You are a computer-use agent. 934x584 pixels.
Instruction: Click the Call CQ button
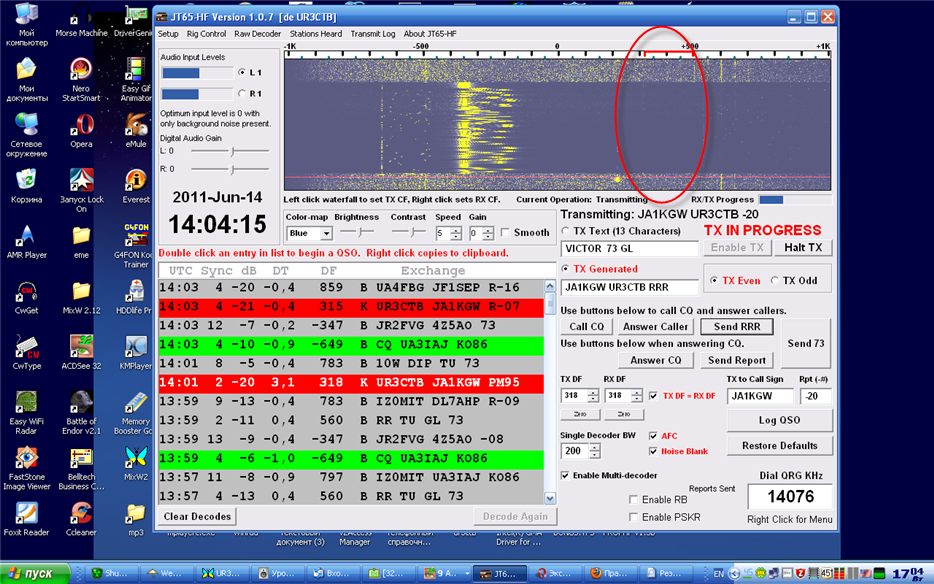point(587,327)
